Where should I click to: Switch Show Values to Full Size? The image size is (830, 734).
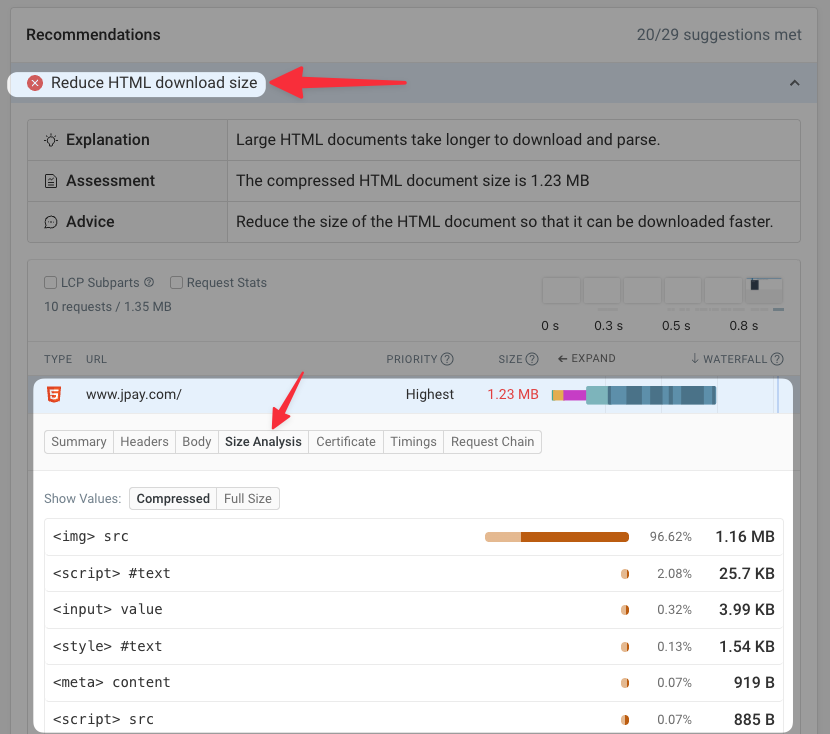click(x=247, y=498)
